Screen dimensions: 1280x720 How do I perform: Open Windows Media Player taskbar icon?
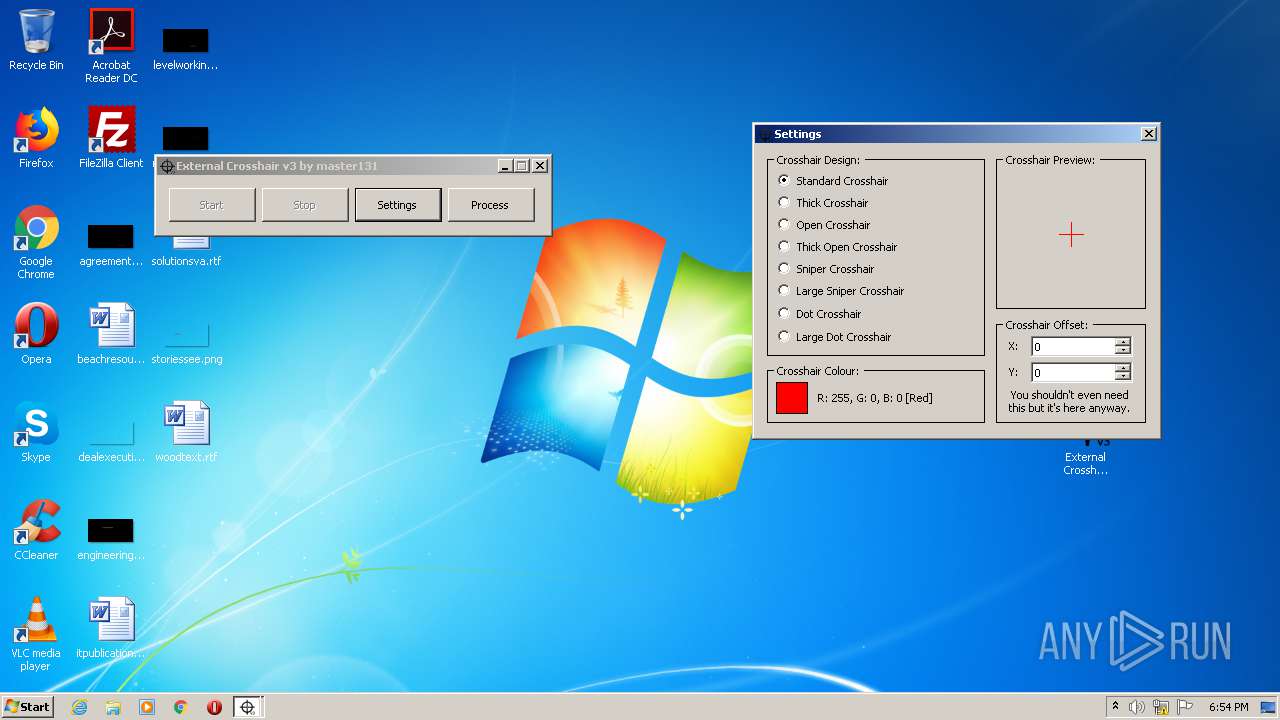point(147,707)
